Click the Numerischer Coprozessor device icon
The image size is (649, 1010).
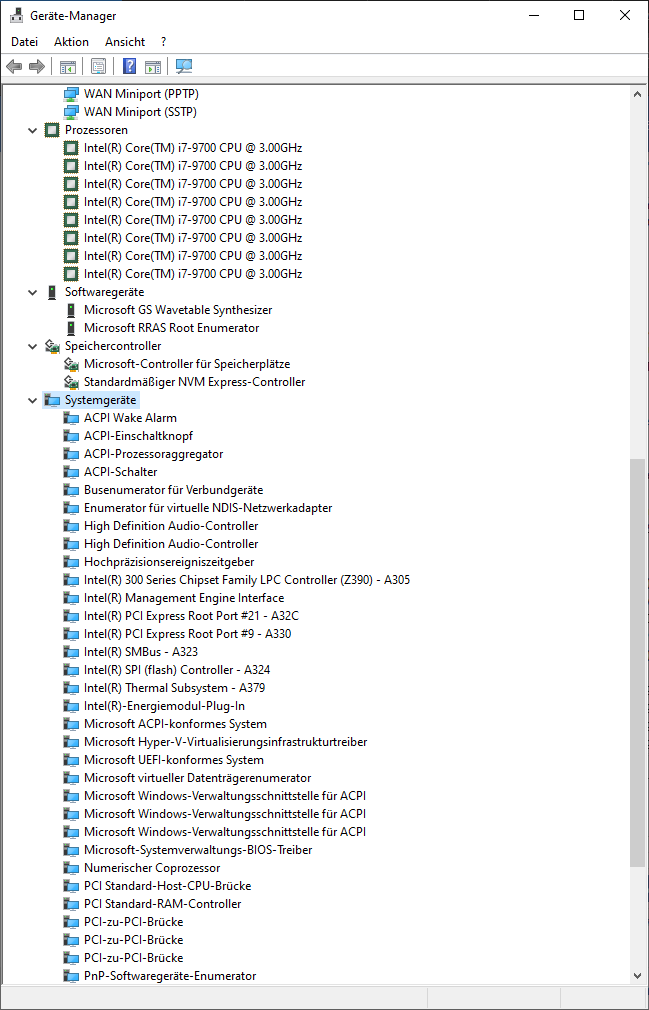(x=71, y=868)
